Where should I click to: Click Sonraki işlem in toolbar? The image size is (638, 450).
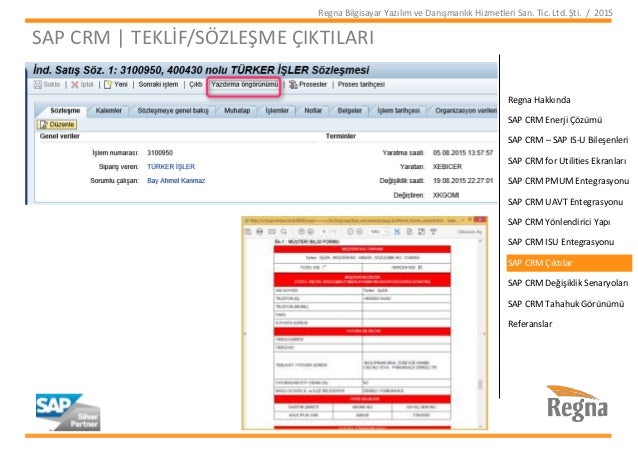tap(158, 84)
